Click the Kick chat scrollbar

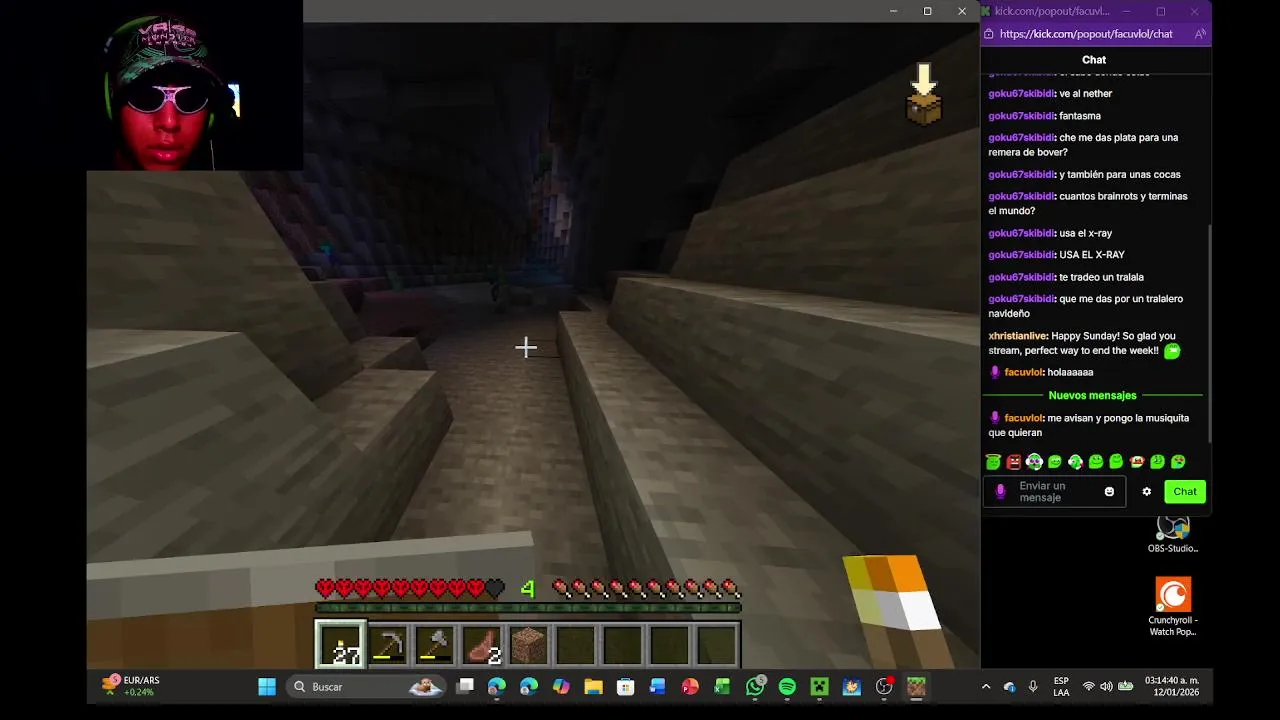(x=1210, y=333)
